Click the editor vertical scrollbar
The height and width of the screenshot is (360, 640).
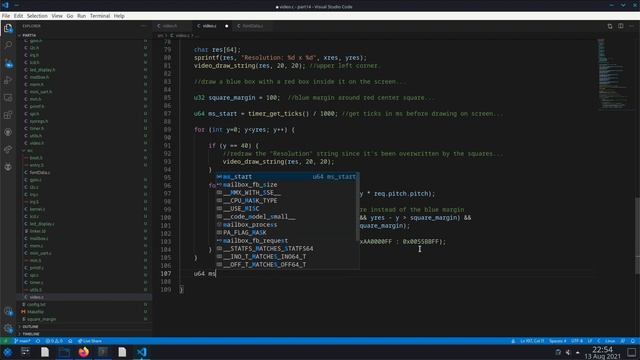pos(637,235)
